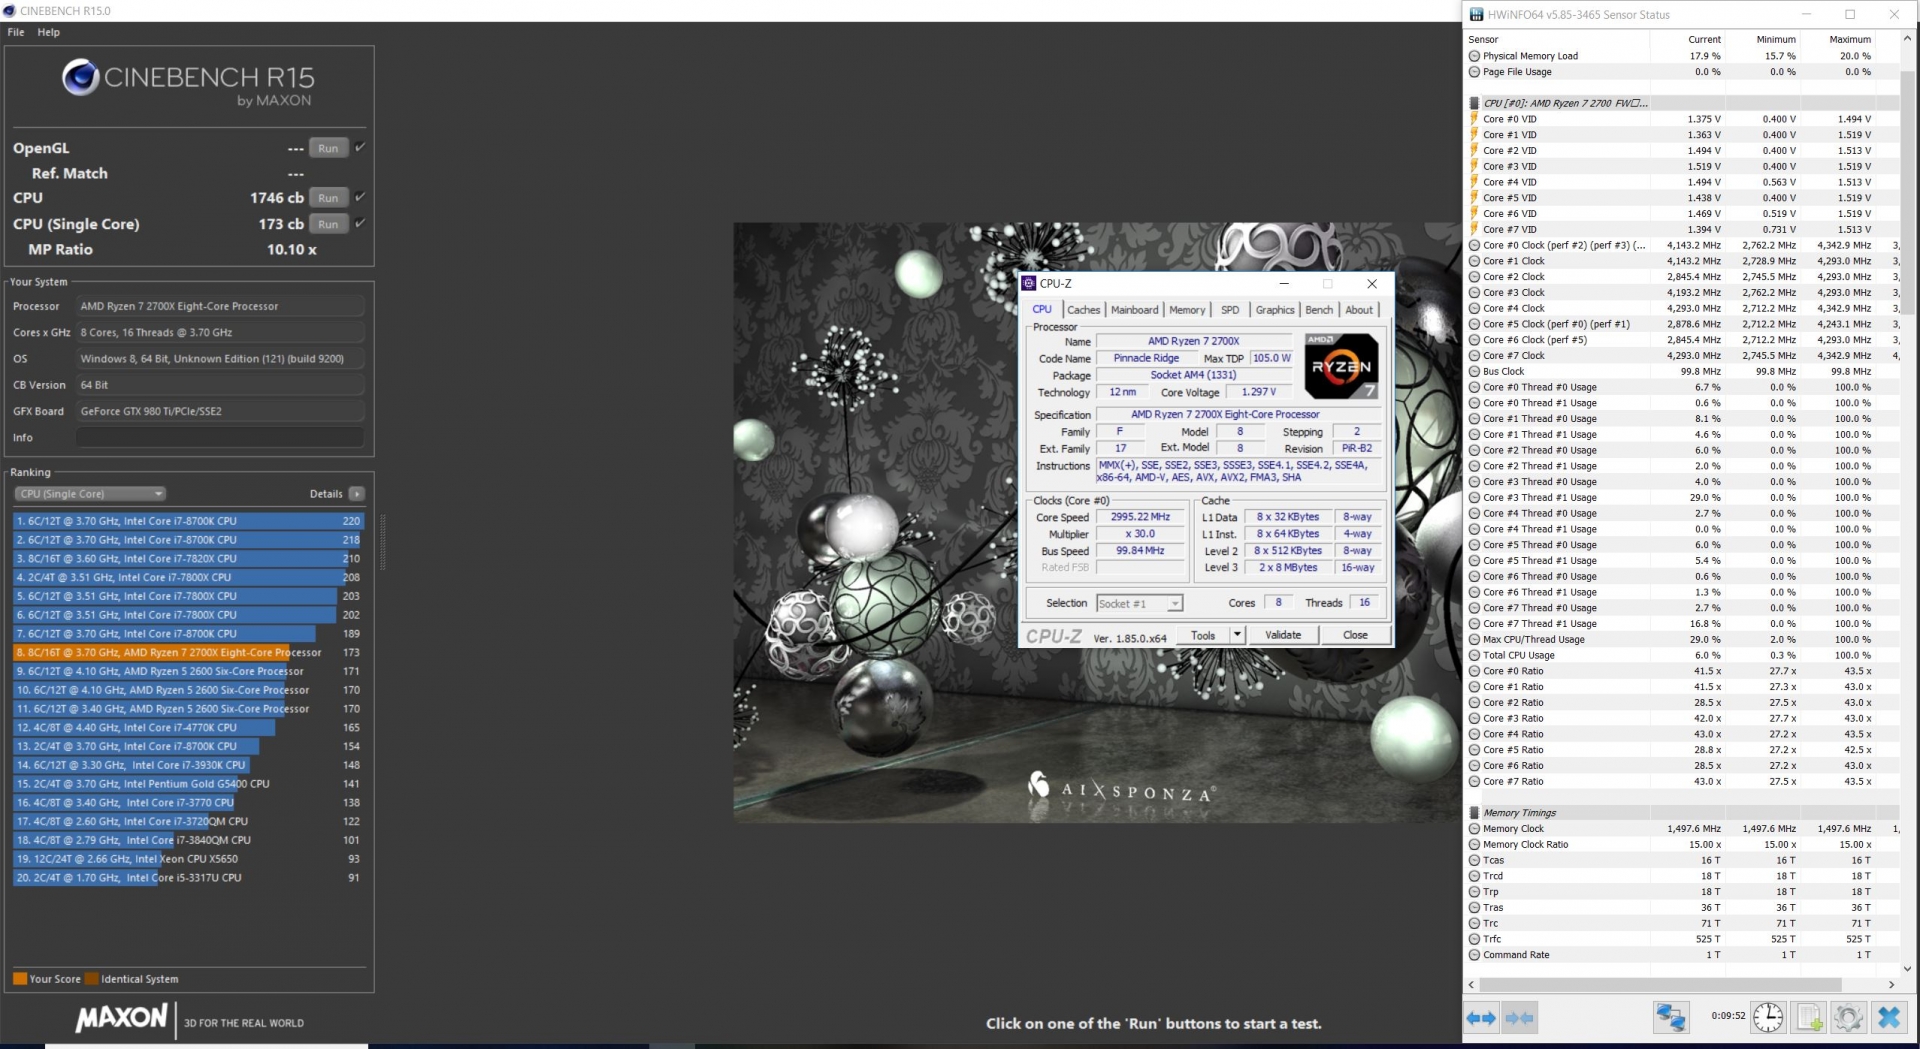Image resolution: width=1920 pixels, height=1049 pixels.
Task: Select the Xeon CPU X5650 ranking row
Action: tap(188, 859)
